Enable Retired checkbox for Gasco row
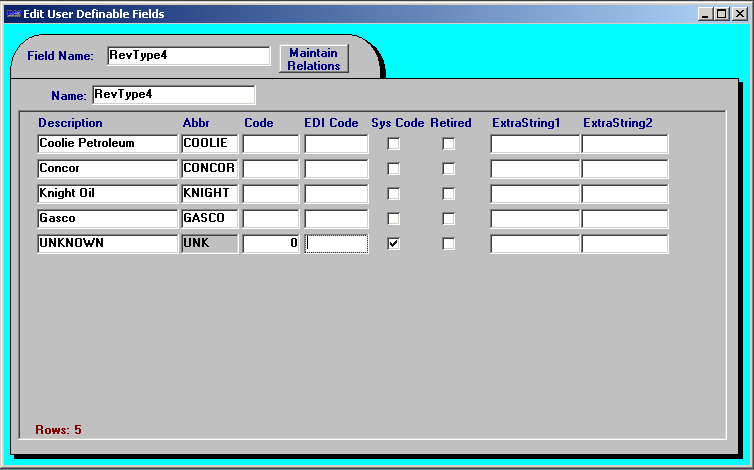This screenshot has width=754, height=470. point(448,218)
